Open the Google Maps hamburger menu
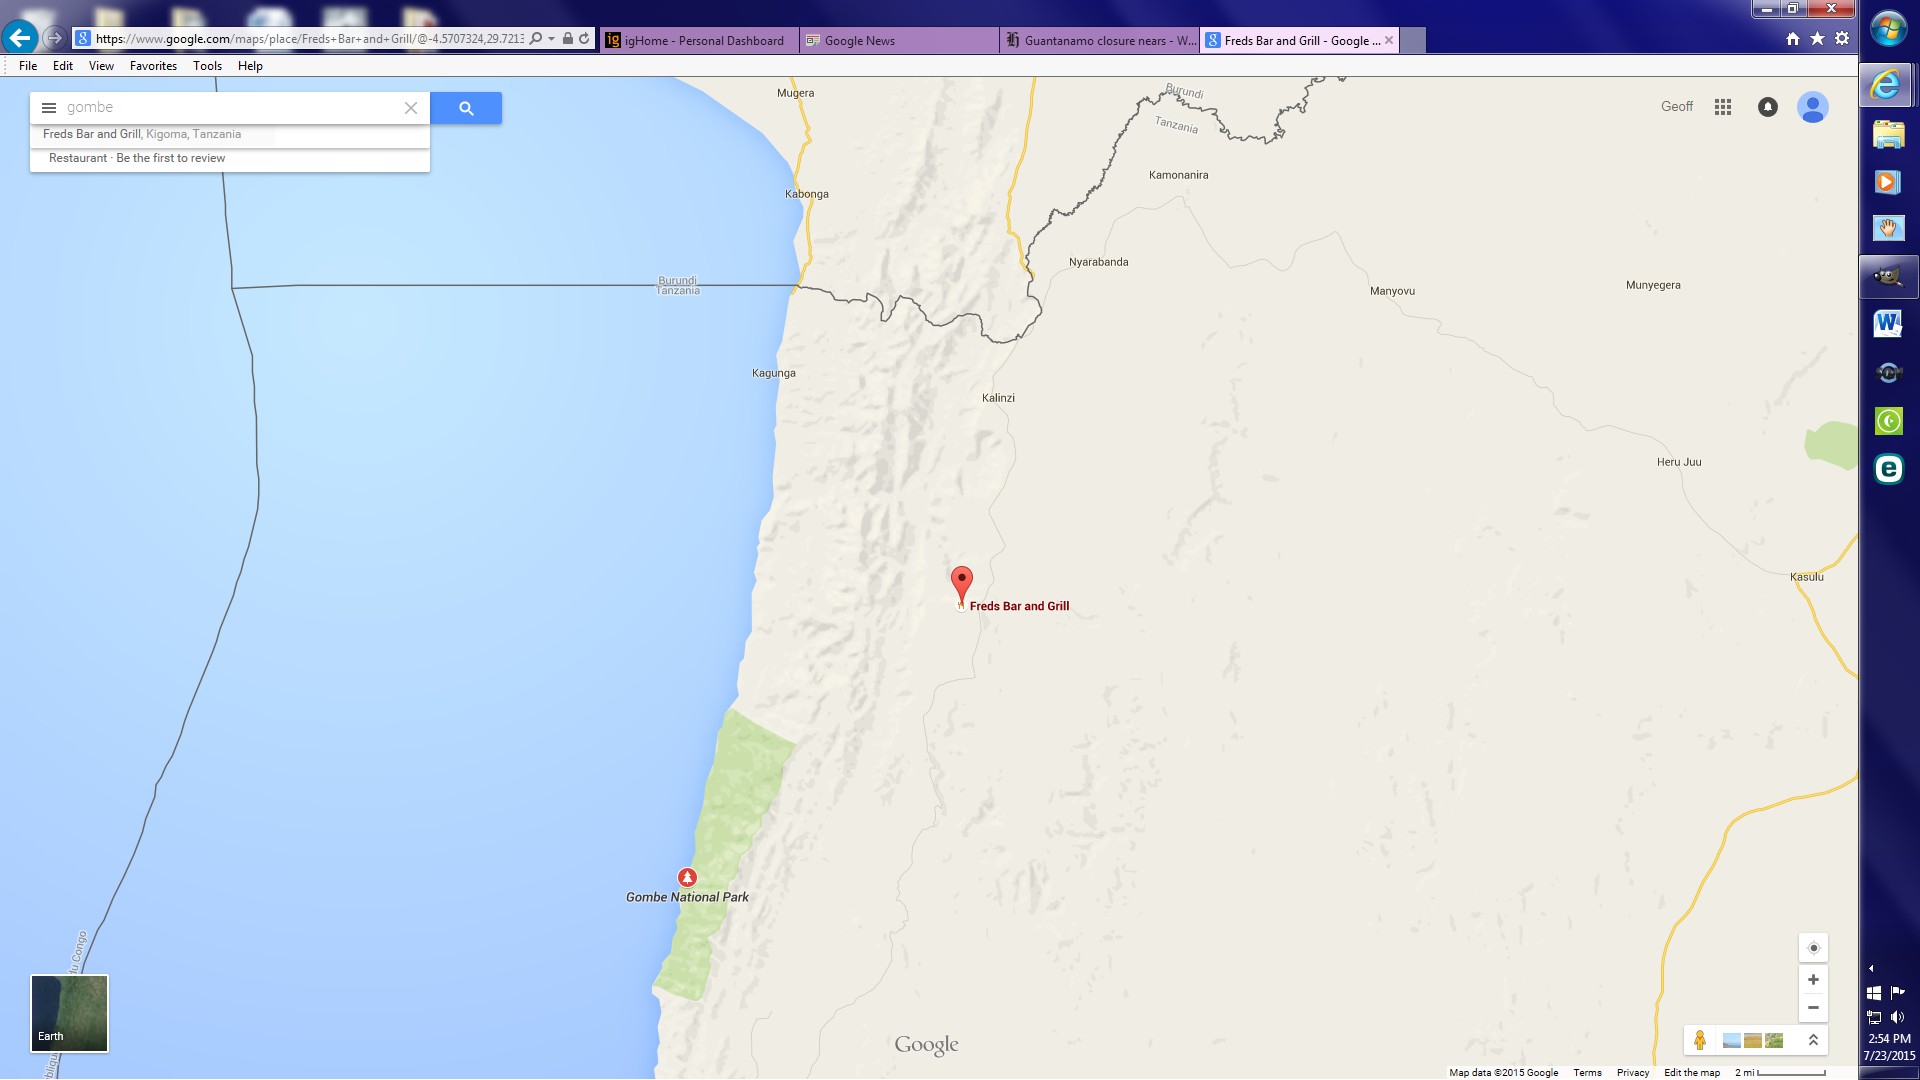Screen dimensions: 1920x1080 tap(49, 108)
